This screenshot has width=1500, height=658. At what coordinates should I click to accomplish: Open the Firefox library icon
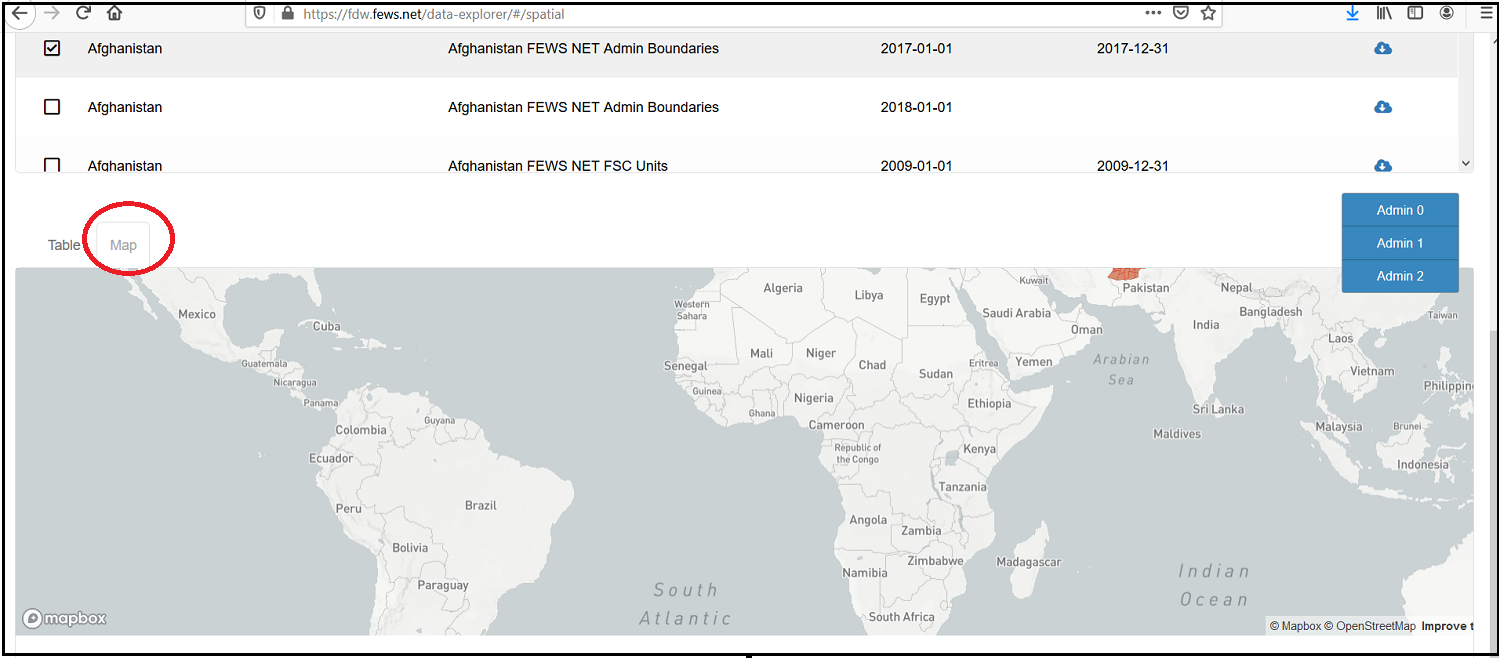click(x=1384, y=13)
